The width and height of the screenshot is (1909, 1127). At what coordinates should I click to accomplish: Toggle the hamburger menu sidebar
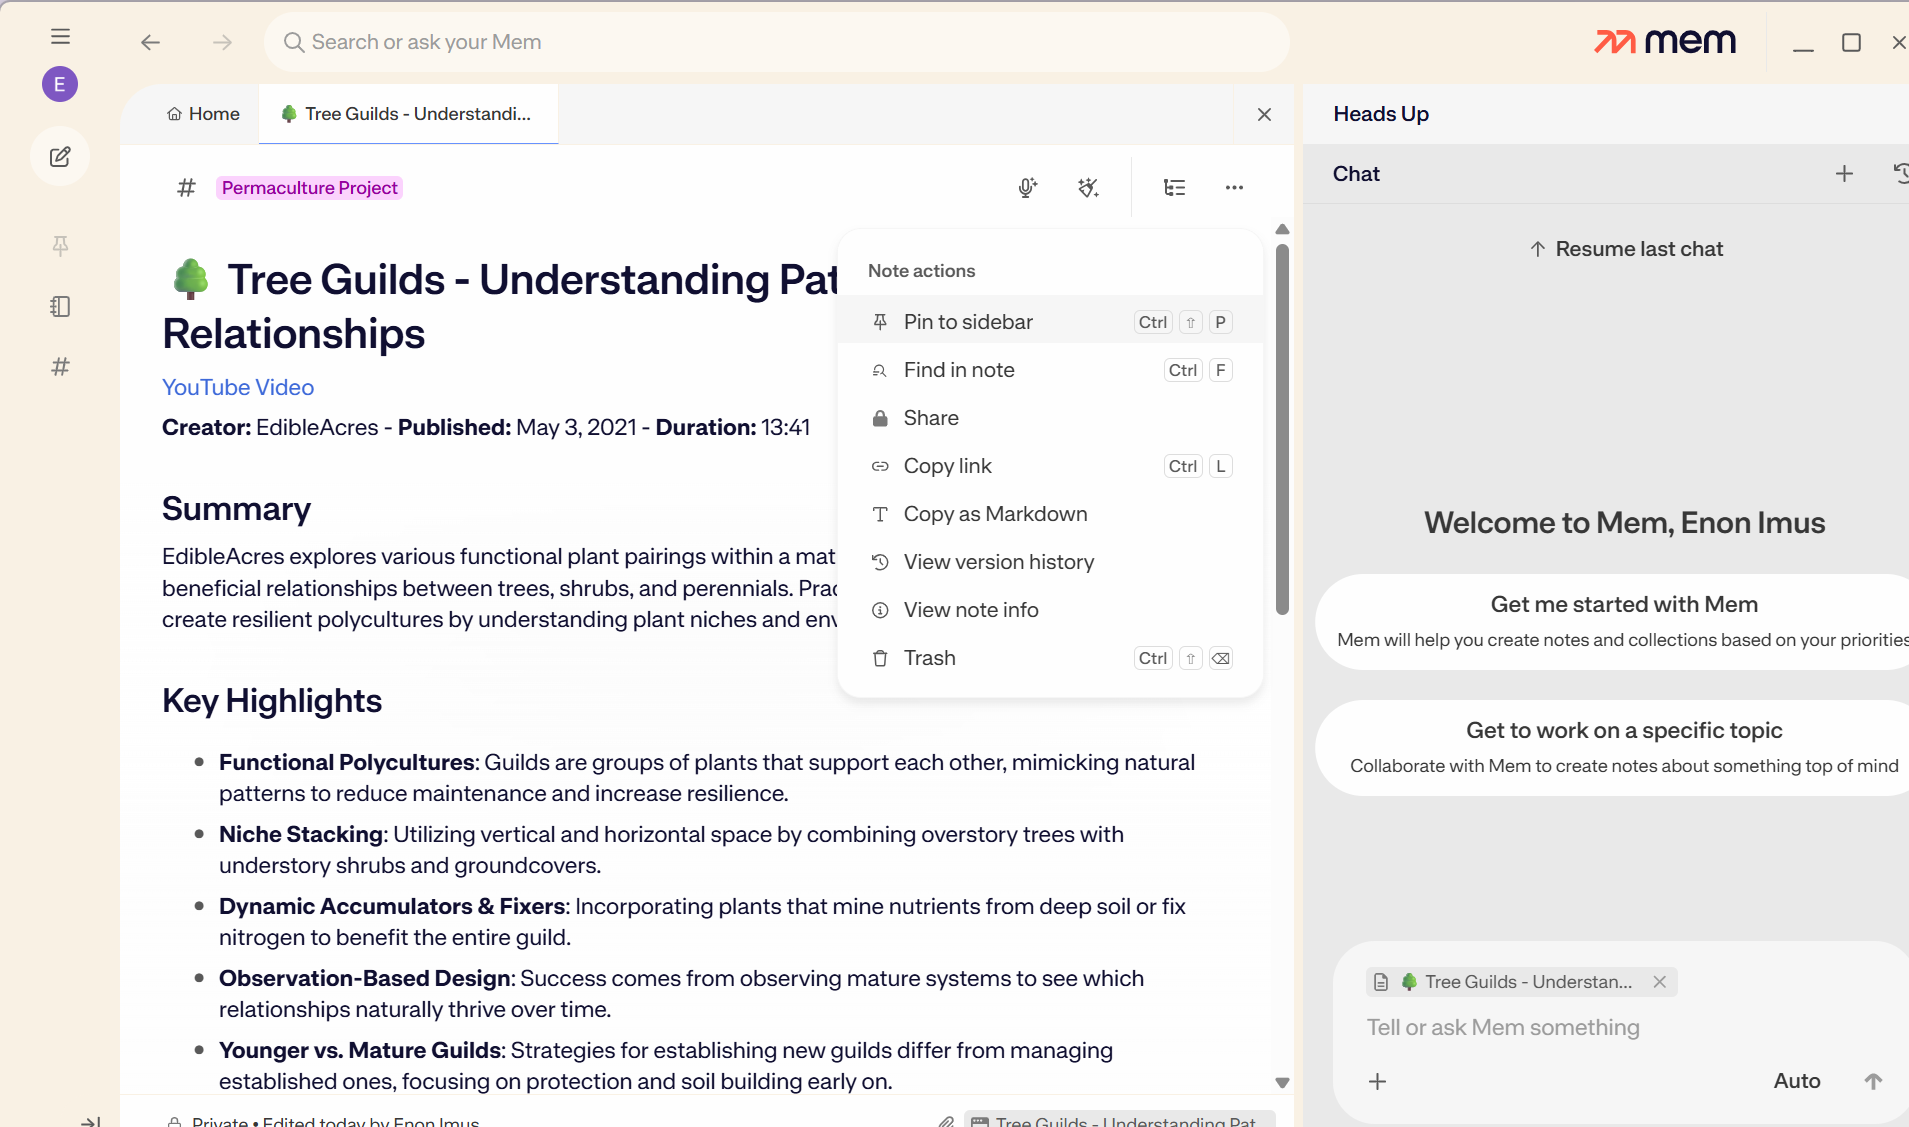[x=60, y=37]
